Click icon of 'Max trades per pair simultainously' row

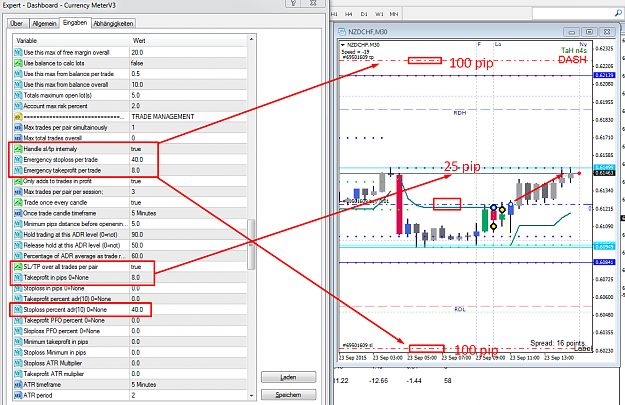(18, 128)
